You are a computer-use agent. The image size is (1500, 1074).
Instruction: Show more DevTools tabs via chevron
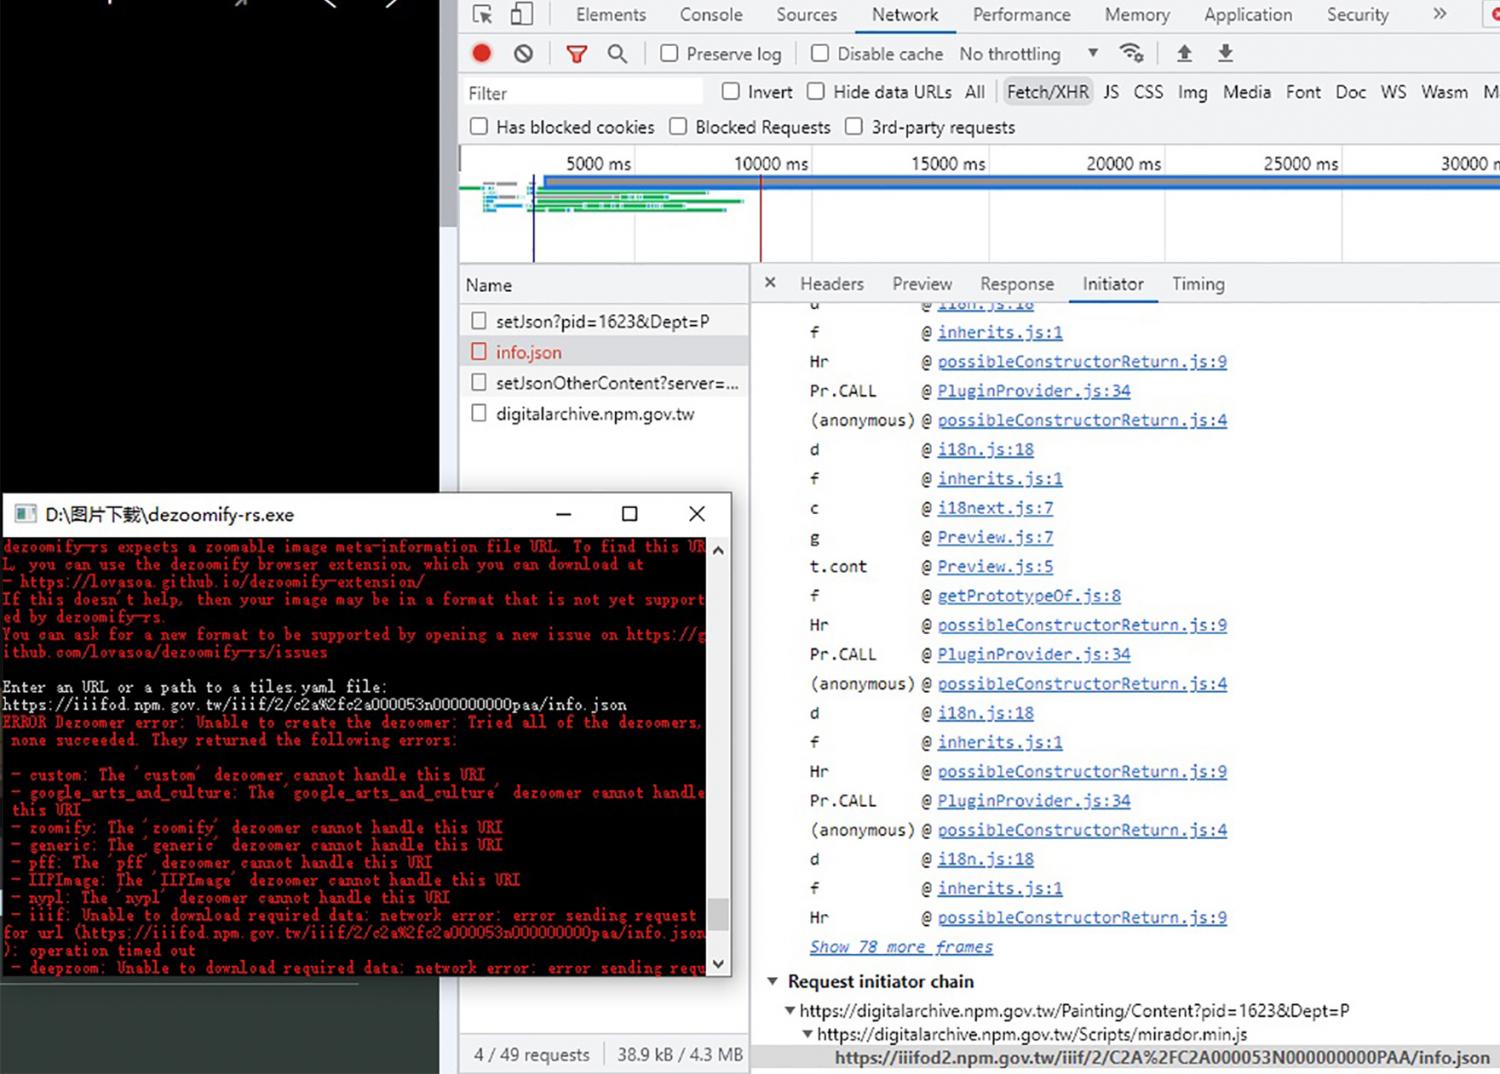pyautogui.click(x=1439, y=14)
